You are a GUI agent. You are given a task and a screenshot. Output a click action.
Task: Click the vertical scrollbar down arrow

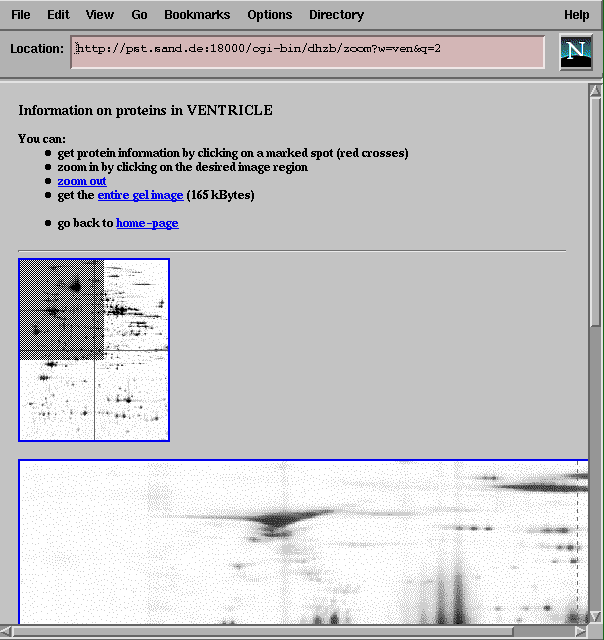pyautogui.click(x=595, y=616)
